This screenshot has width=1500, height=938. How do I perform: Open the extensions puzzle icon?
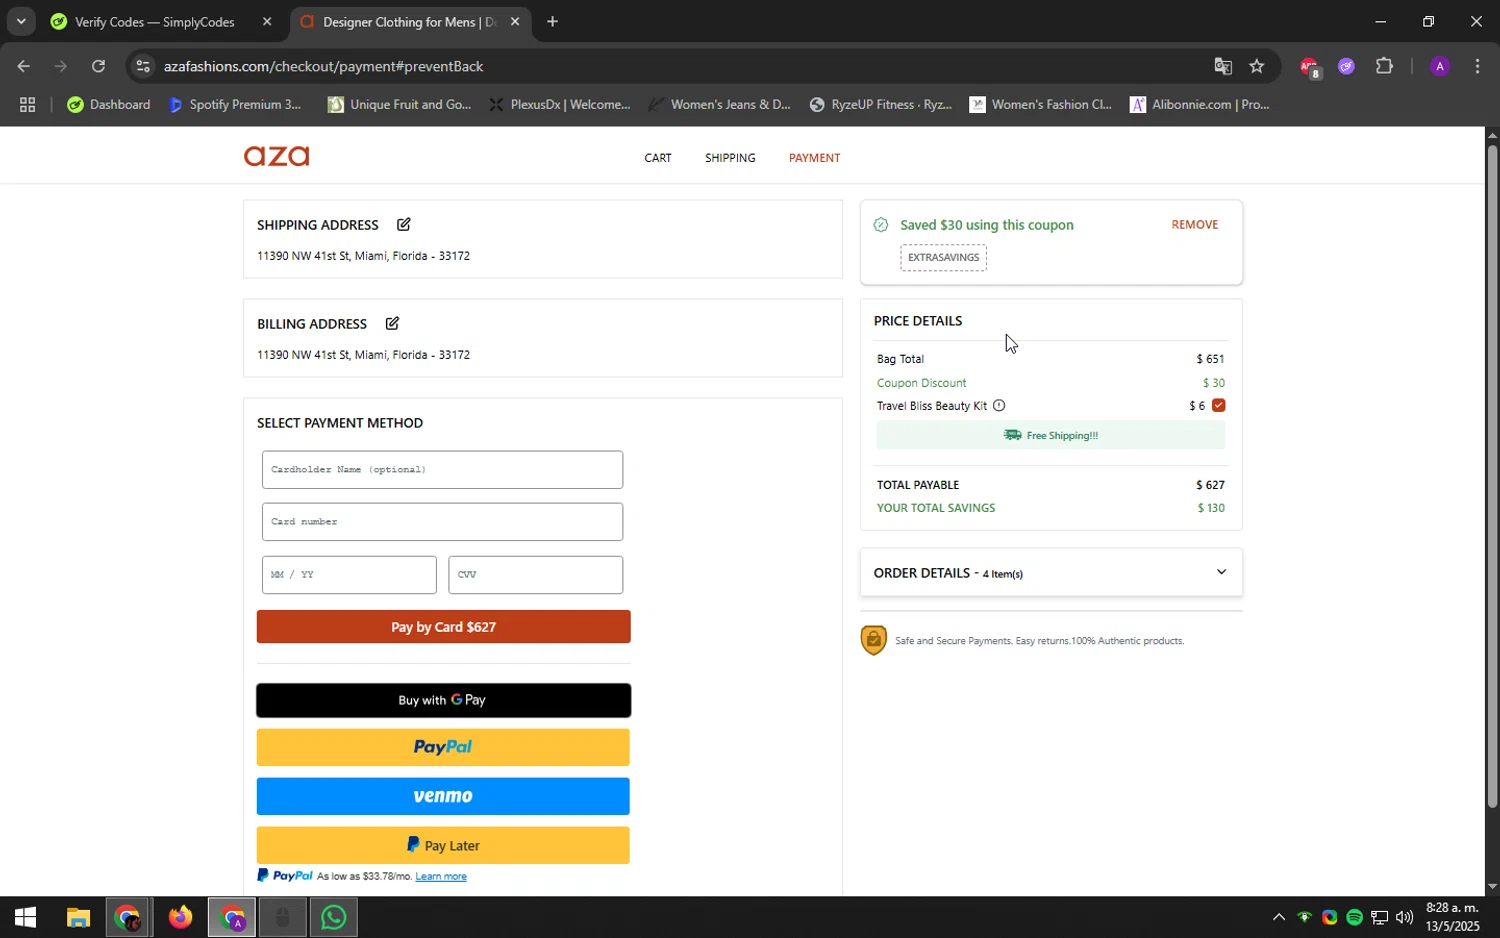(x=1384, y=66)
